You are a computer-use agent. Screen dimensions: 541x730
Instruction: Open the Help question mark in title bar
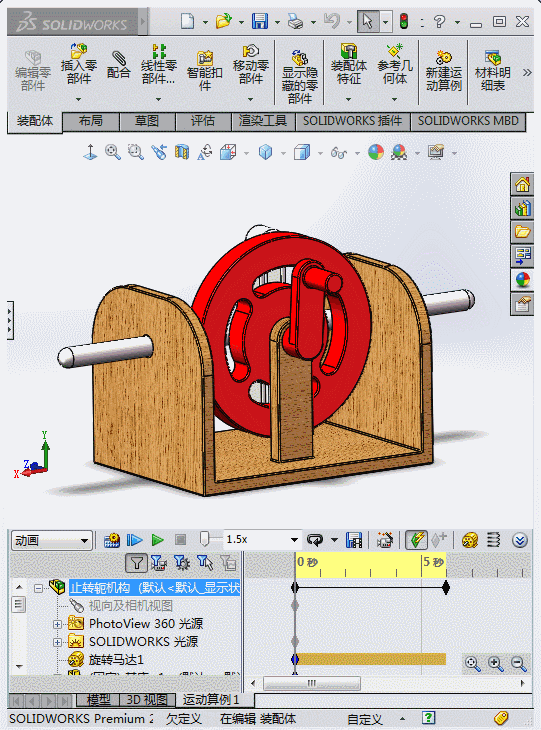pos(439,21)
